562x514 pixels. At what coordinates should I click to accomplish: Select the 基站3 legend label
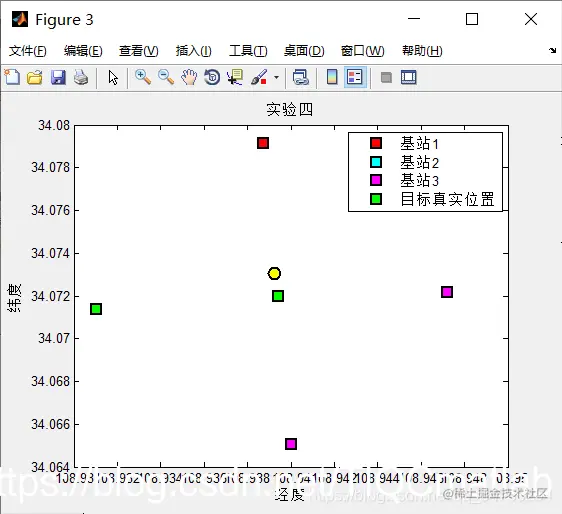[x=419, y=180]
